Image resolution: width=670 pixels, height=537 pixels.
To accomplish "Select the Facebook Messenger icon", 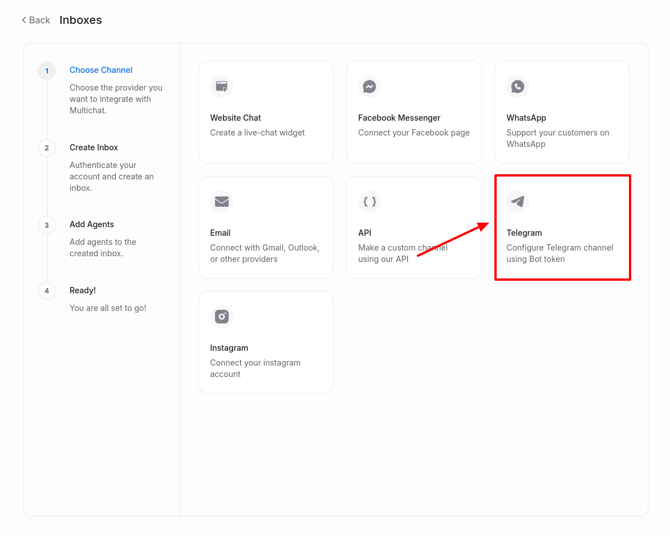I will point(370,87).
